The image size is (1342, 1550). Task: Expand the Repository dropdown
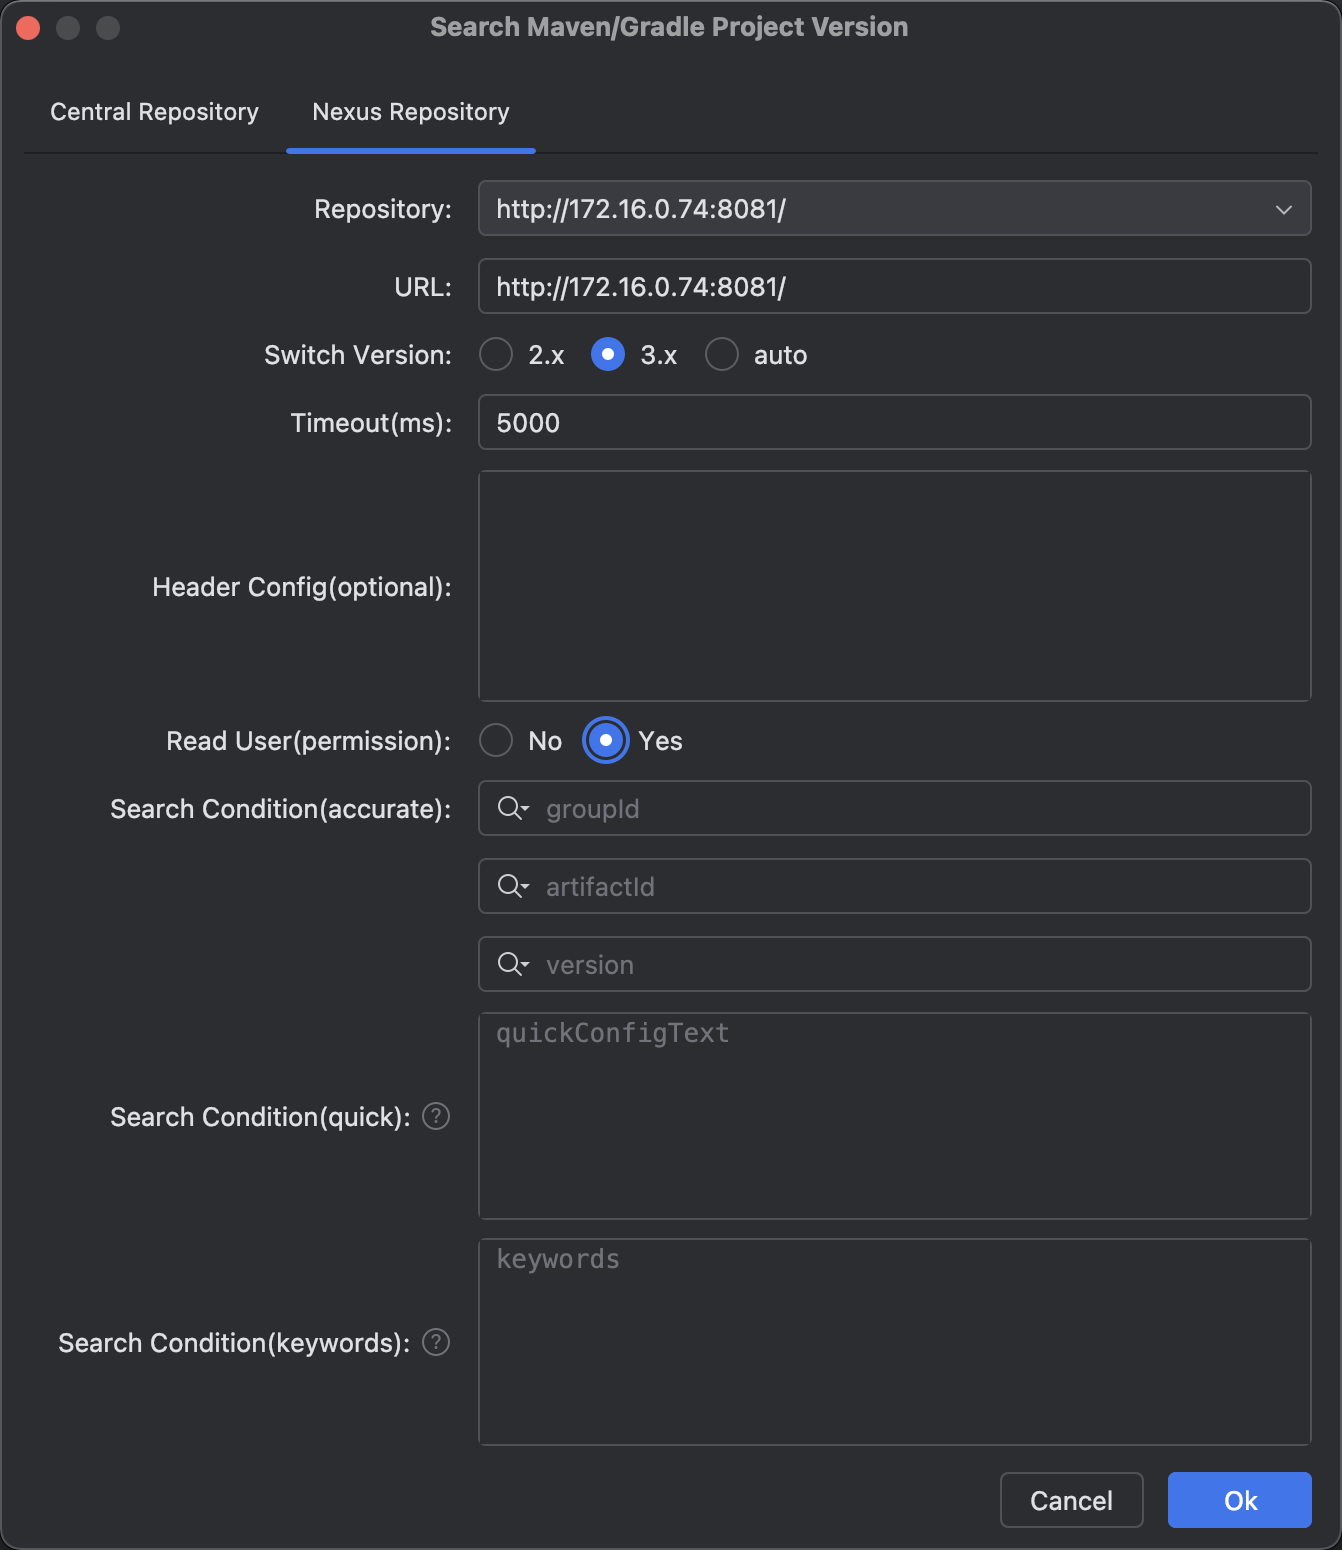coord(1283,209)
